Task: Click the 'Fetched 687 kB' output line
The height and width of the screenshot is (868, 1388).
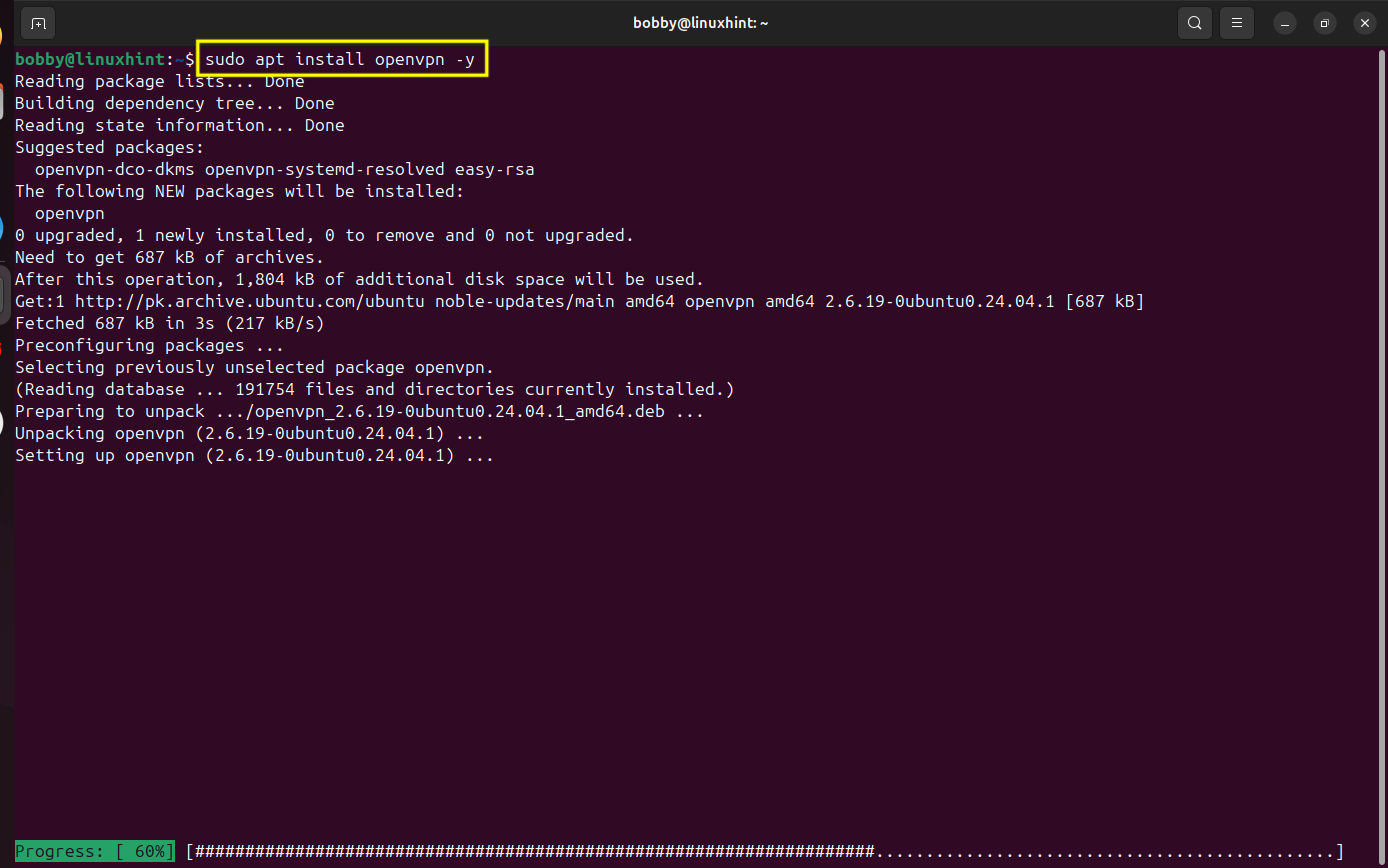Action: (x=169, y=323)
